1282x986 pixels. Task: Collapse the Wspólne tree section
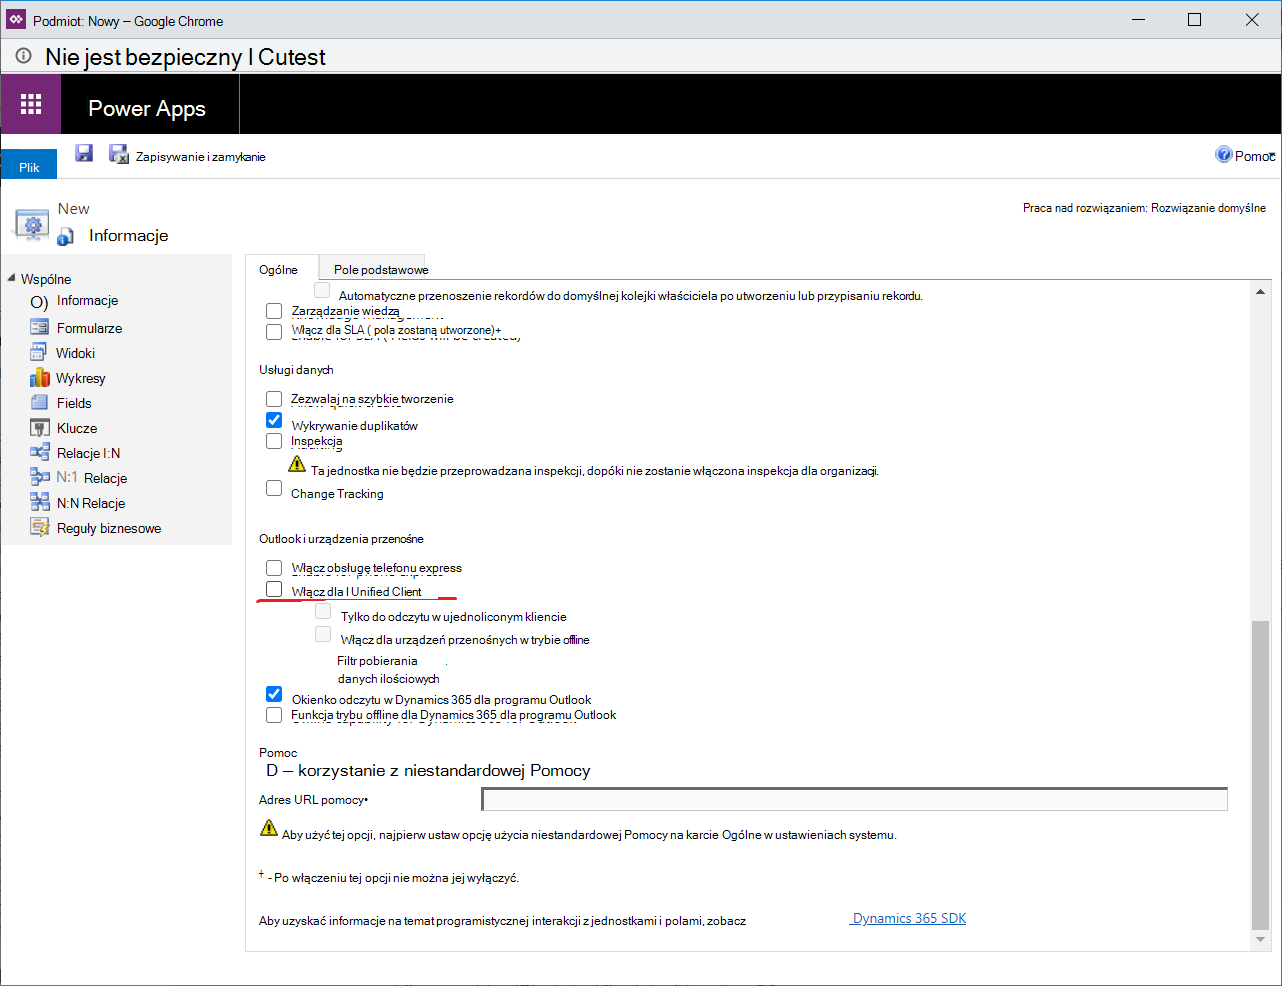pyautogui.click(x=11, y=278)
